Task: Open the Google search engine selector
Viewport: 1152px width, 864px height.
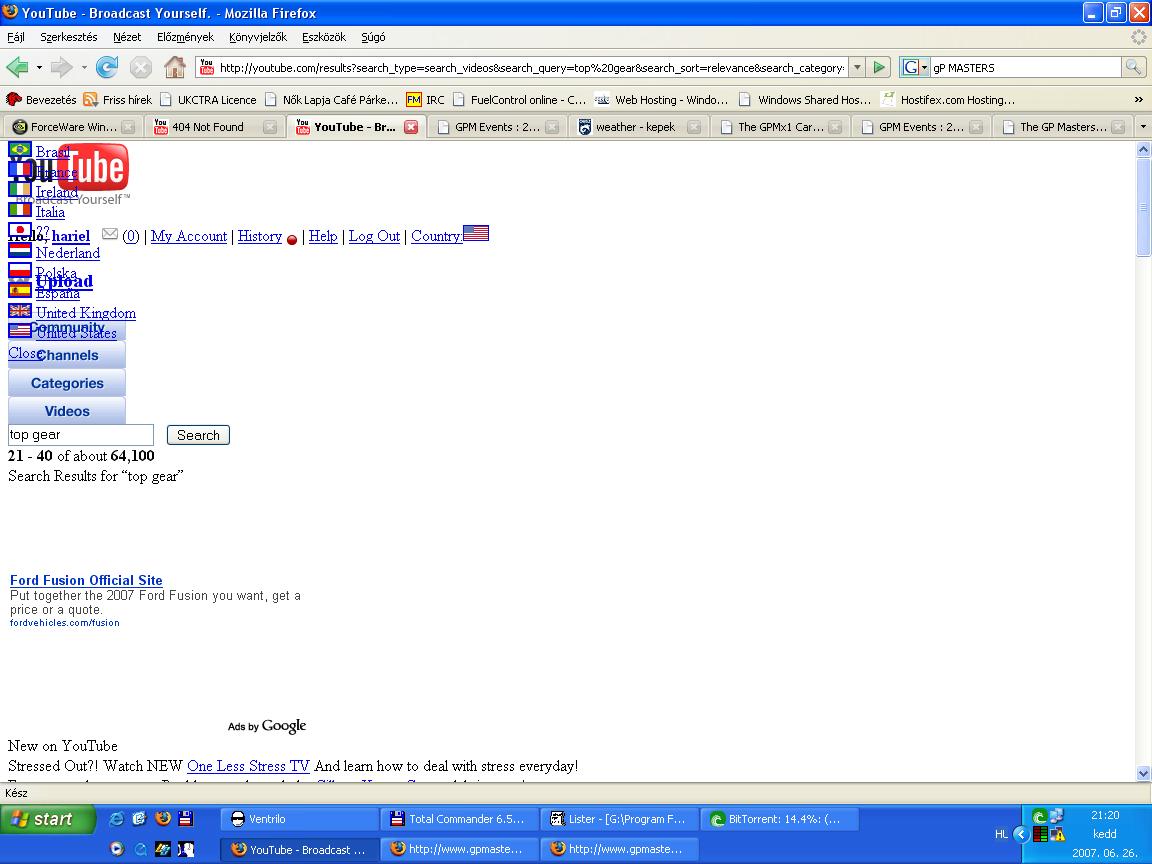Action: 915,68
